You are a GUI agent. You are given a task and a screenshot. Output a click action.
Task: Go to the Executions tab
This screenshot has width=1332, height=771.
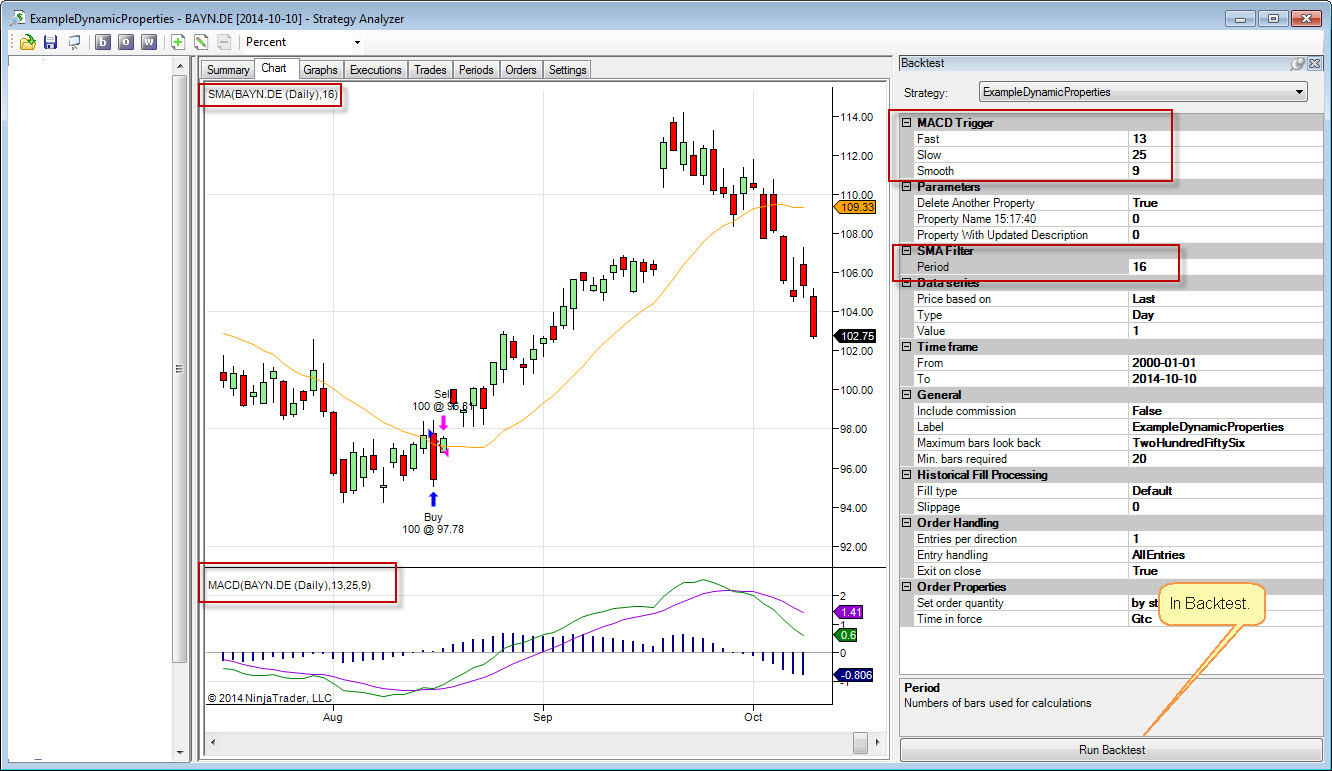tap(376, 70)
